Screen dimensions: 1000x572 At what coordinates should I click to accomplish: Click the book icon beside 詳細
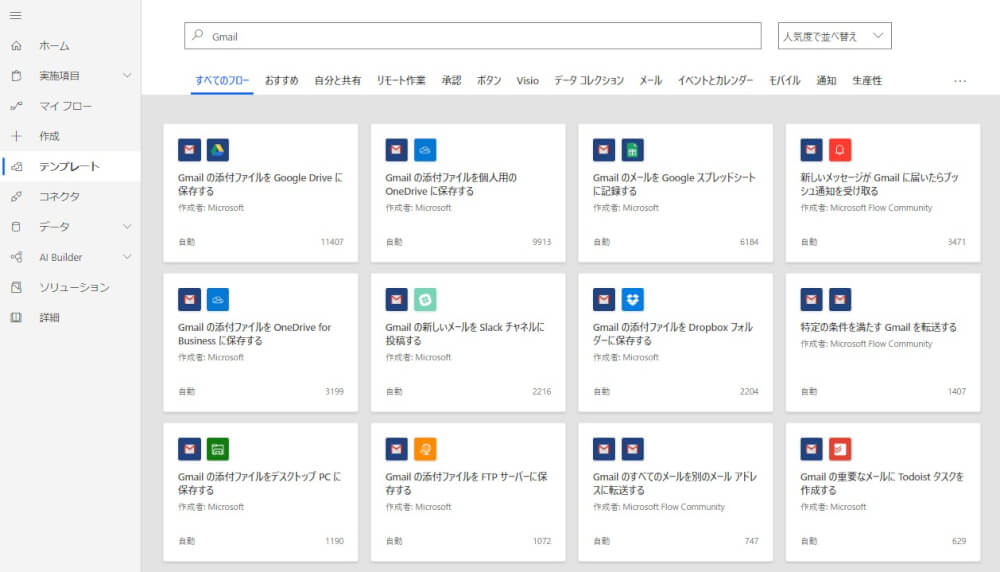point(17,318)
